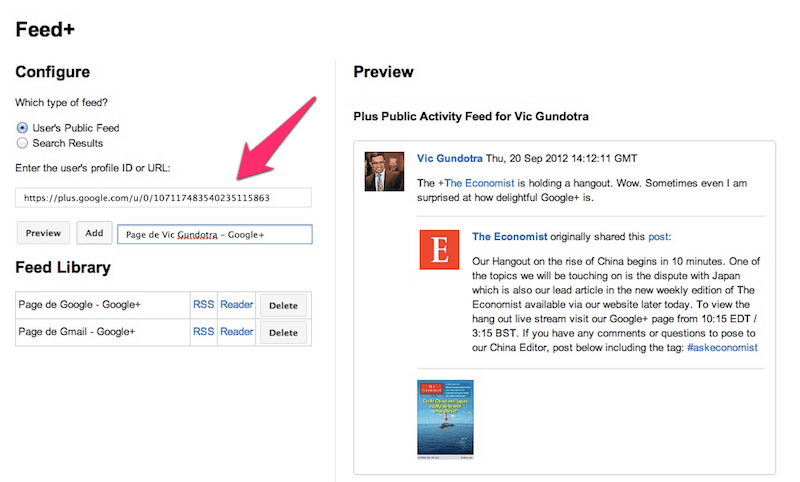Viewport: 800px width, 482px height.
Task: Open The Economist bold name link
Action: (x=509, y=237)
